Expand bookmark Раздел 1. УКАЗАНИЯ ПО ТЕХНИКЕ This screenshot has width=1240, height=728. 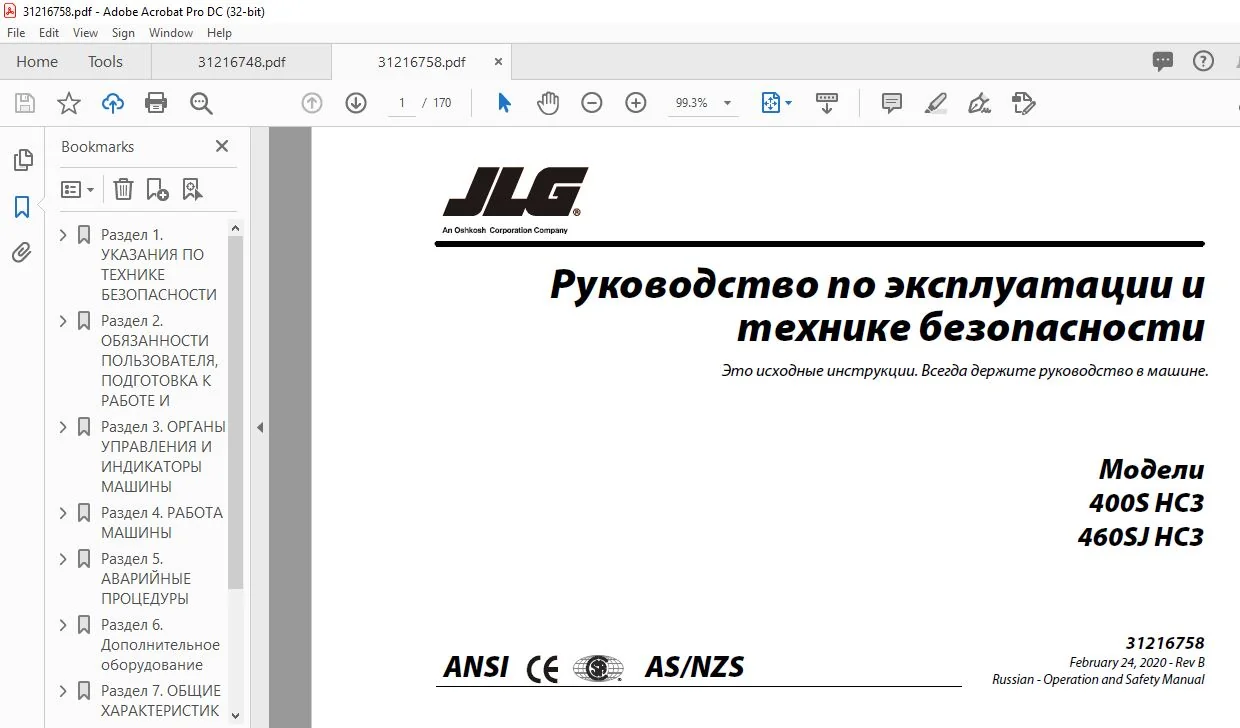(63, 235)
